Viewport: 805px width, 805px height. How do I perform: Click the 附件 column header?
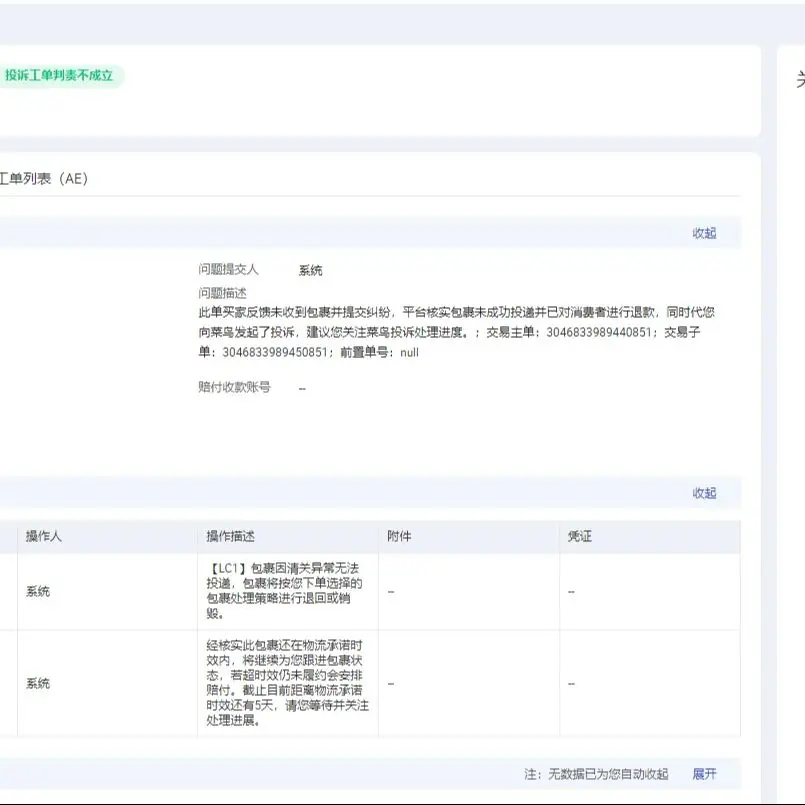(399, 536)
